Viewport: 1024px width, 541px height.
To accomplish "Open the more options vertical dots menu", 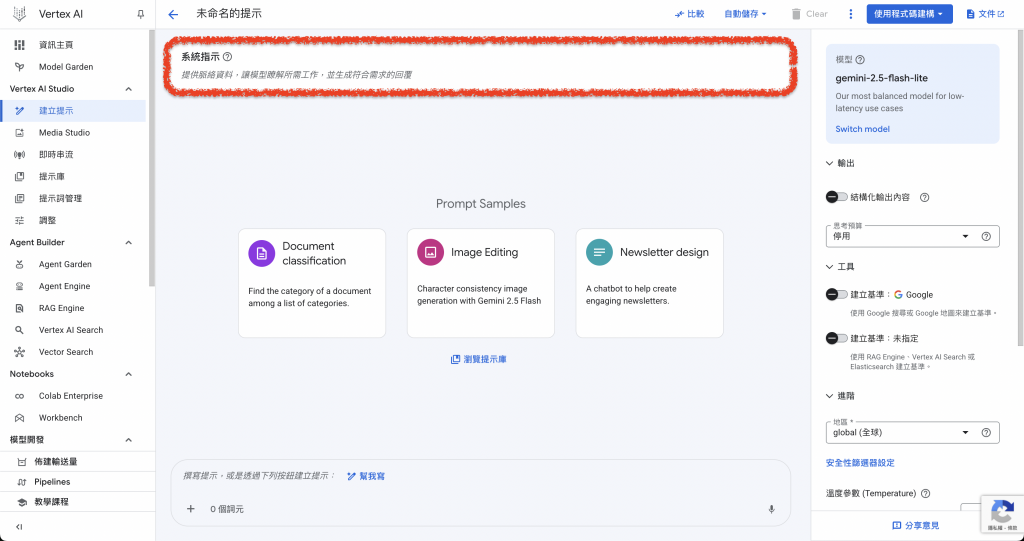I will [x=850, y=14].
